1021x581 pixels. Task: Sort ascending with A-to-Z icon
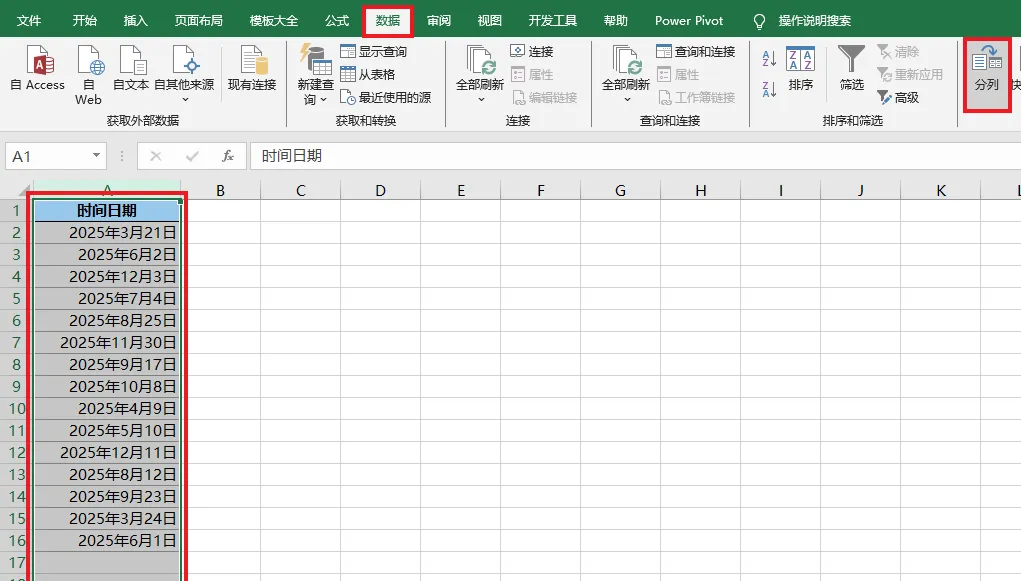click(769, 59)
